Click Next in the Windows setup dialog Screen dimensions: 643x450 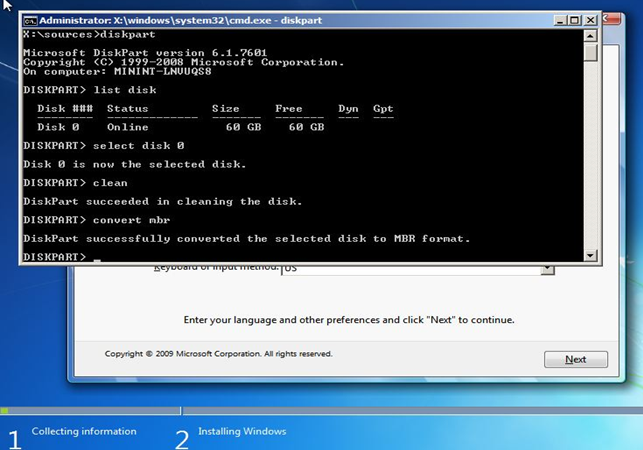point(575,359)
